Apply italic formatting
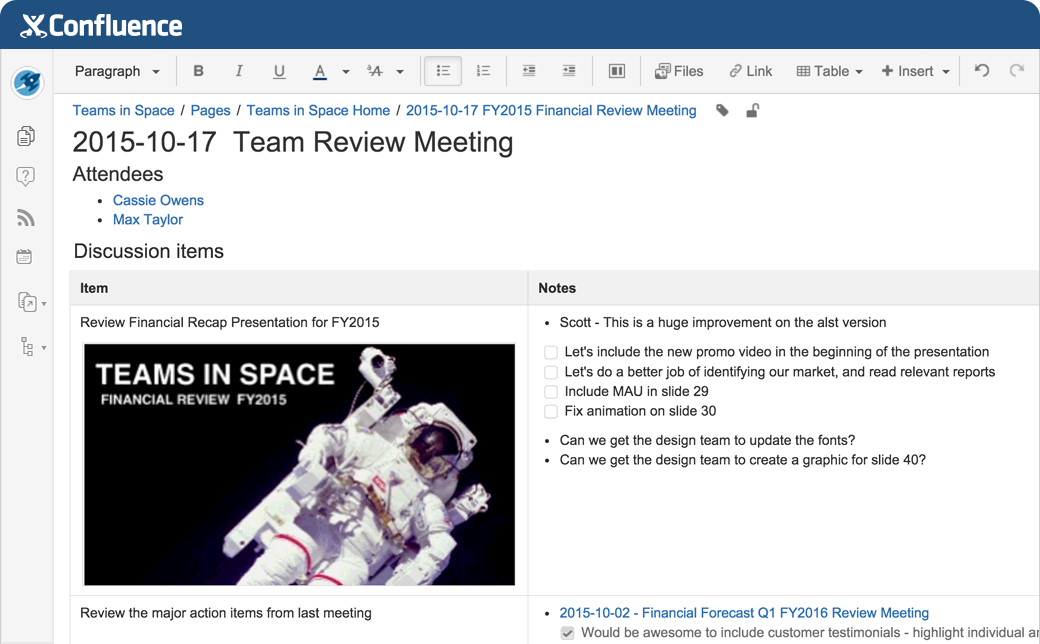The image size is (1040, 644). [x=239, y=71]
